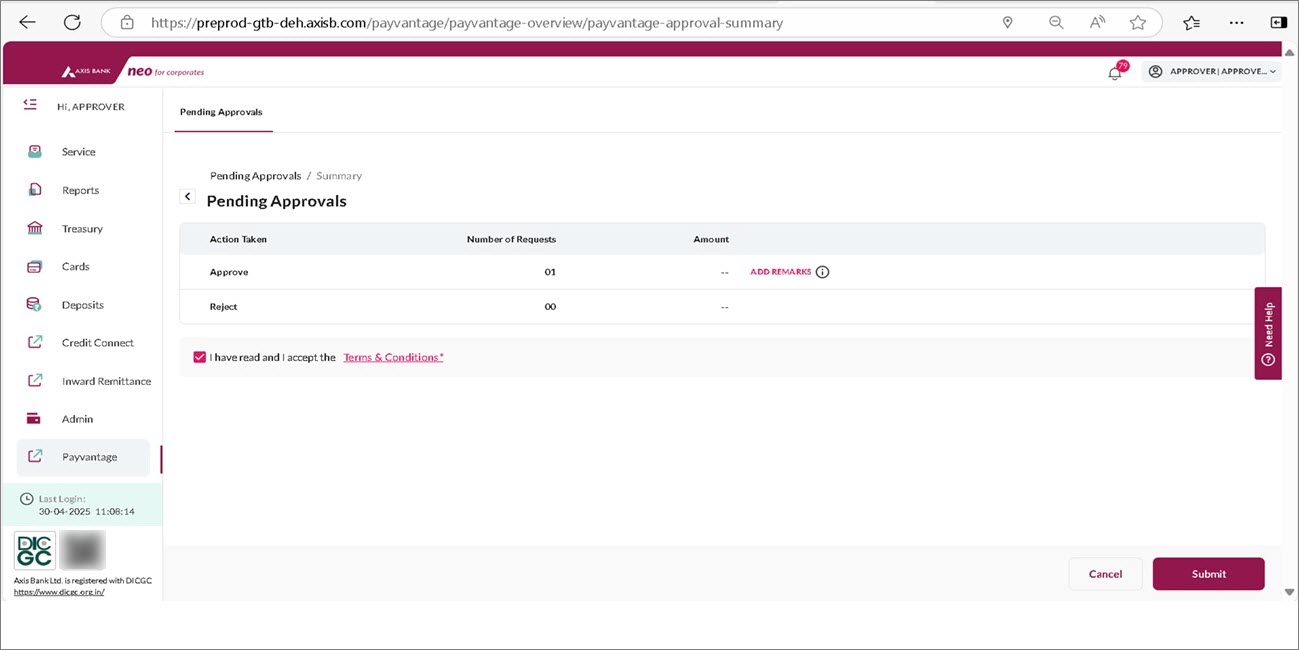The image size is (1299, 650).
Task: Open the notifications bell with 79 badge
Action: [1116, 71]
